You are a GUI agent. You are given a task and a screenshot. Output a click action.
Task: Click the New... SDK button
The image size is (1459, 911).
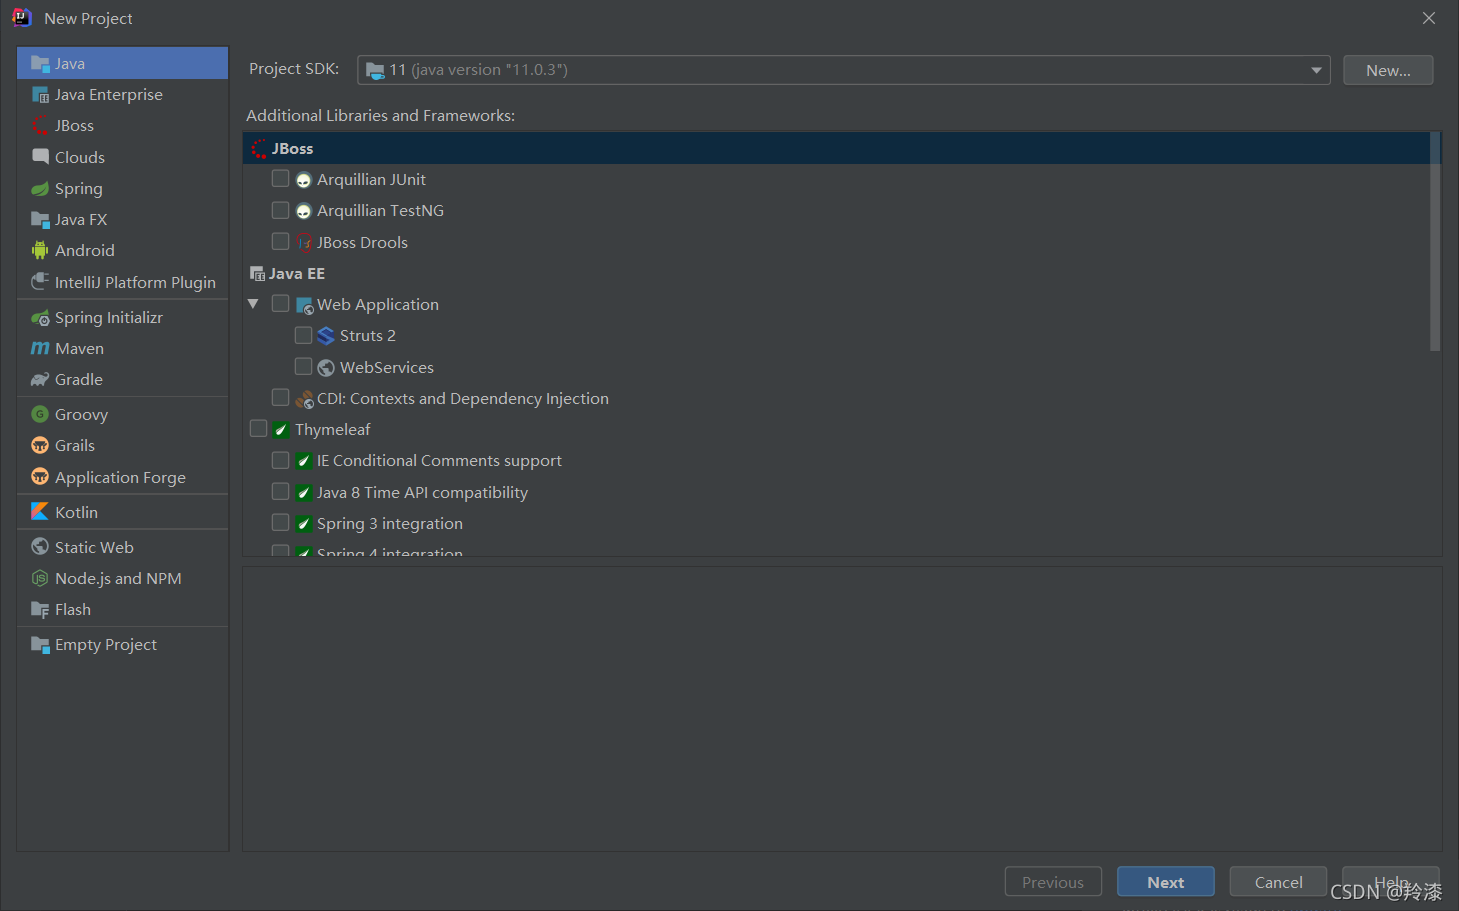click(x=1388, y=70)
